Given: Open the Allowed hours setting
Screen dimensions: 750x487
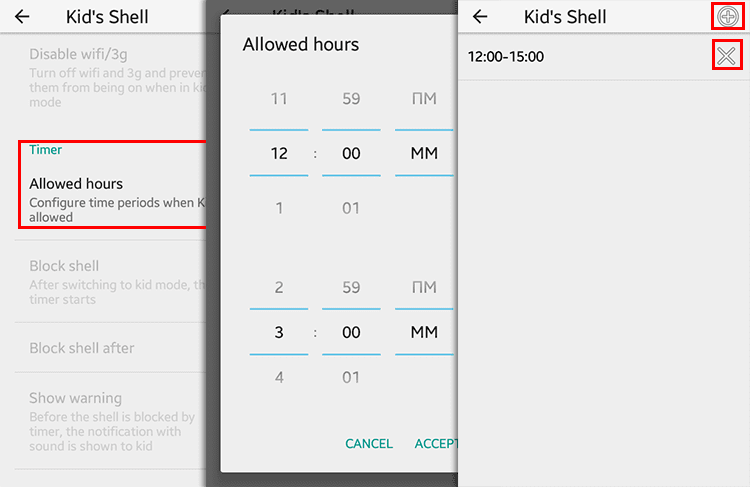Looking at the screenshot, I should click(x=112, y=200).
